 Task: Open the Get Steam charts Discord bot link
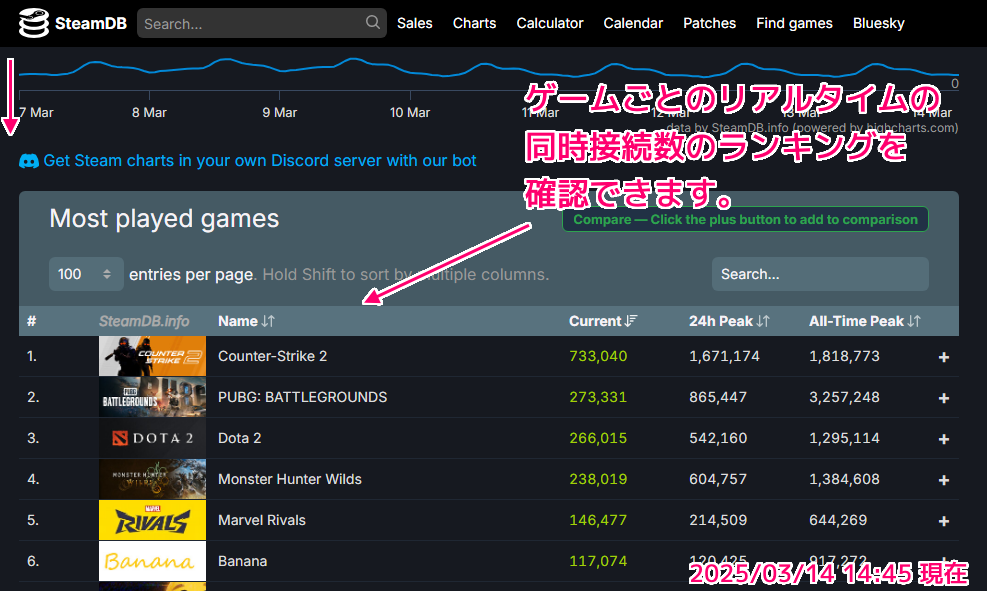[259, 160]
